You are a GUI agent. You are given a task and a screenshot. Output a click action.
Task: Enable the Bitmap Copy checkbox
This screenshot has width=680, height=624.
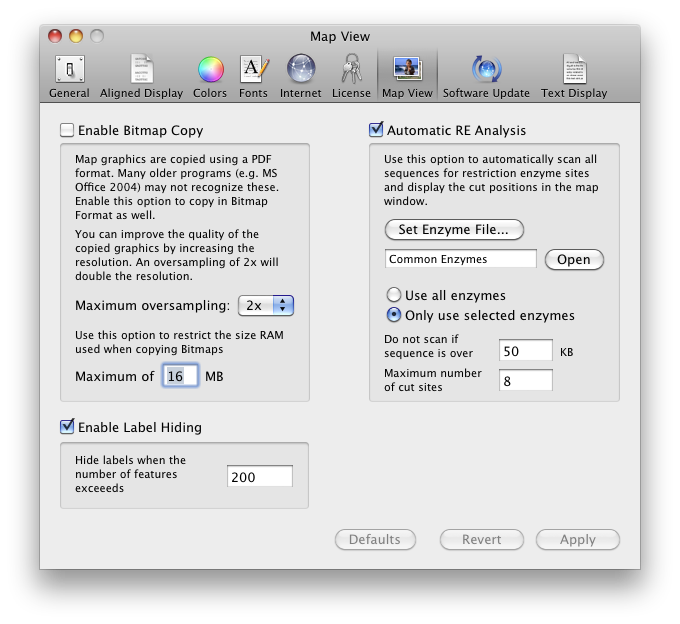pos(67,130)
